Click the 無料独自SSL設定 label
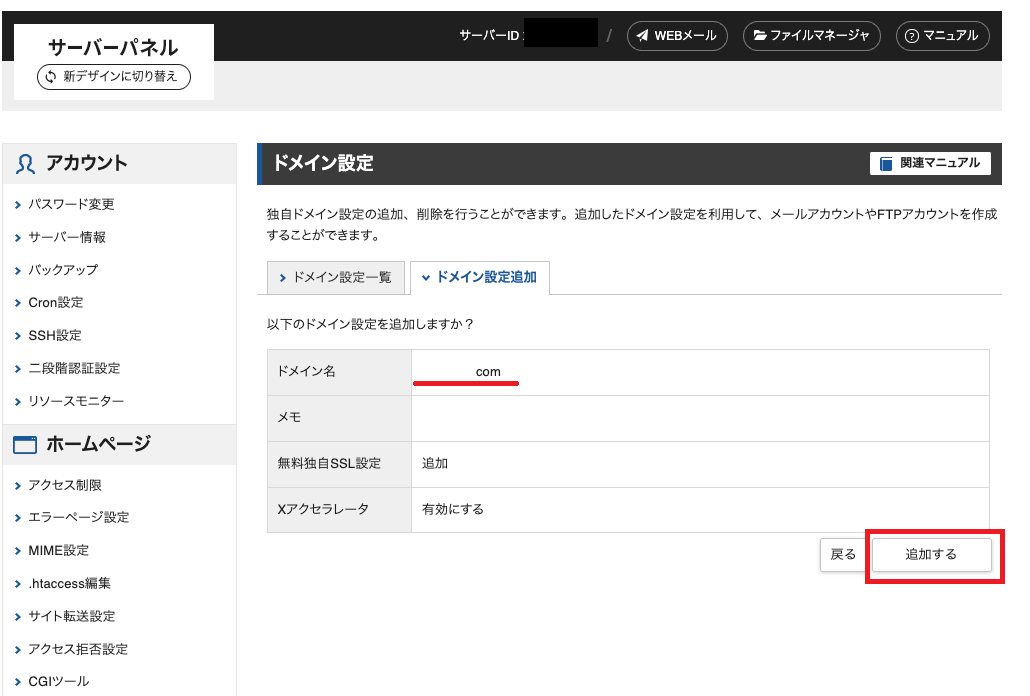This screenshot has width=1030, height=696. 329,464
